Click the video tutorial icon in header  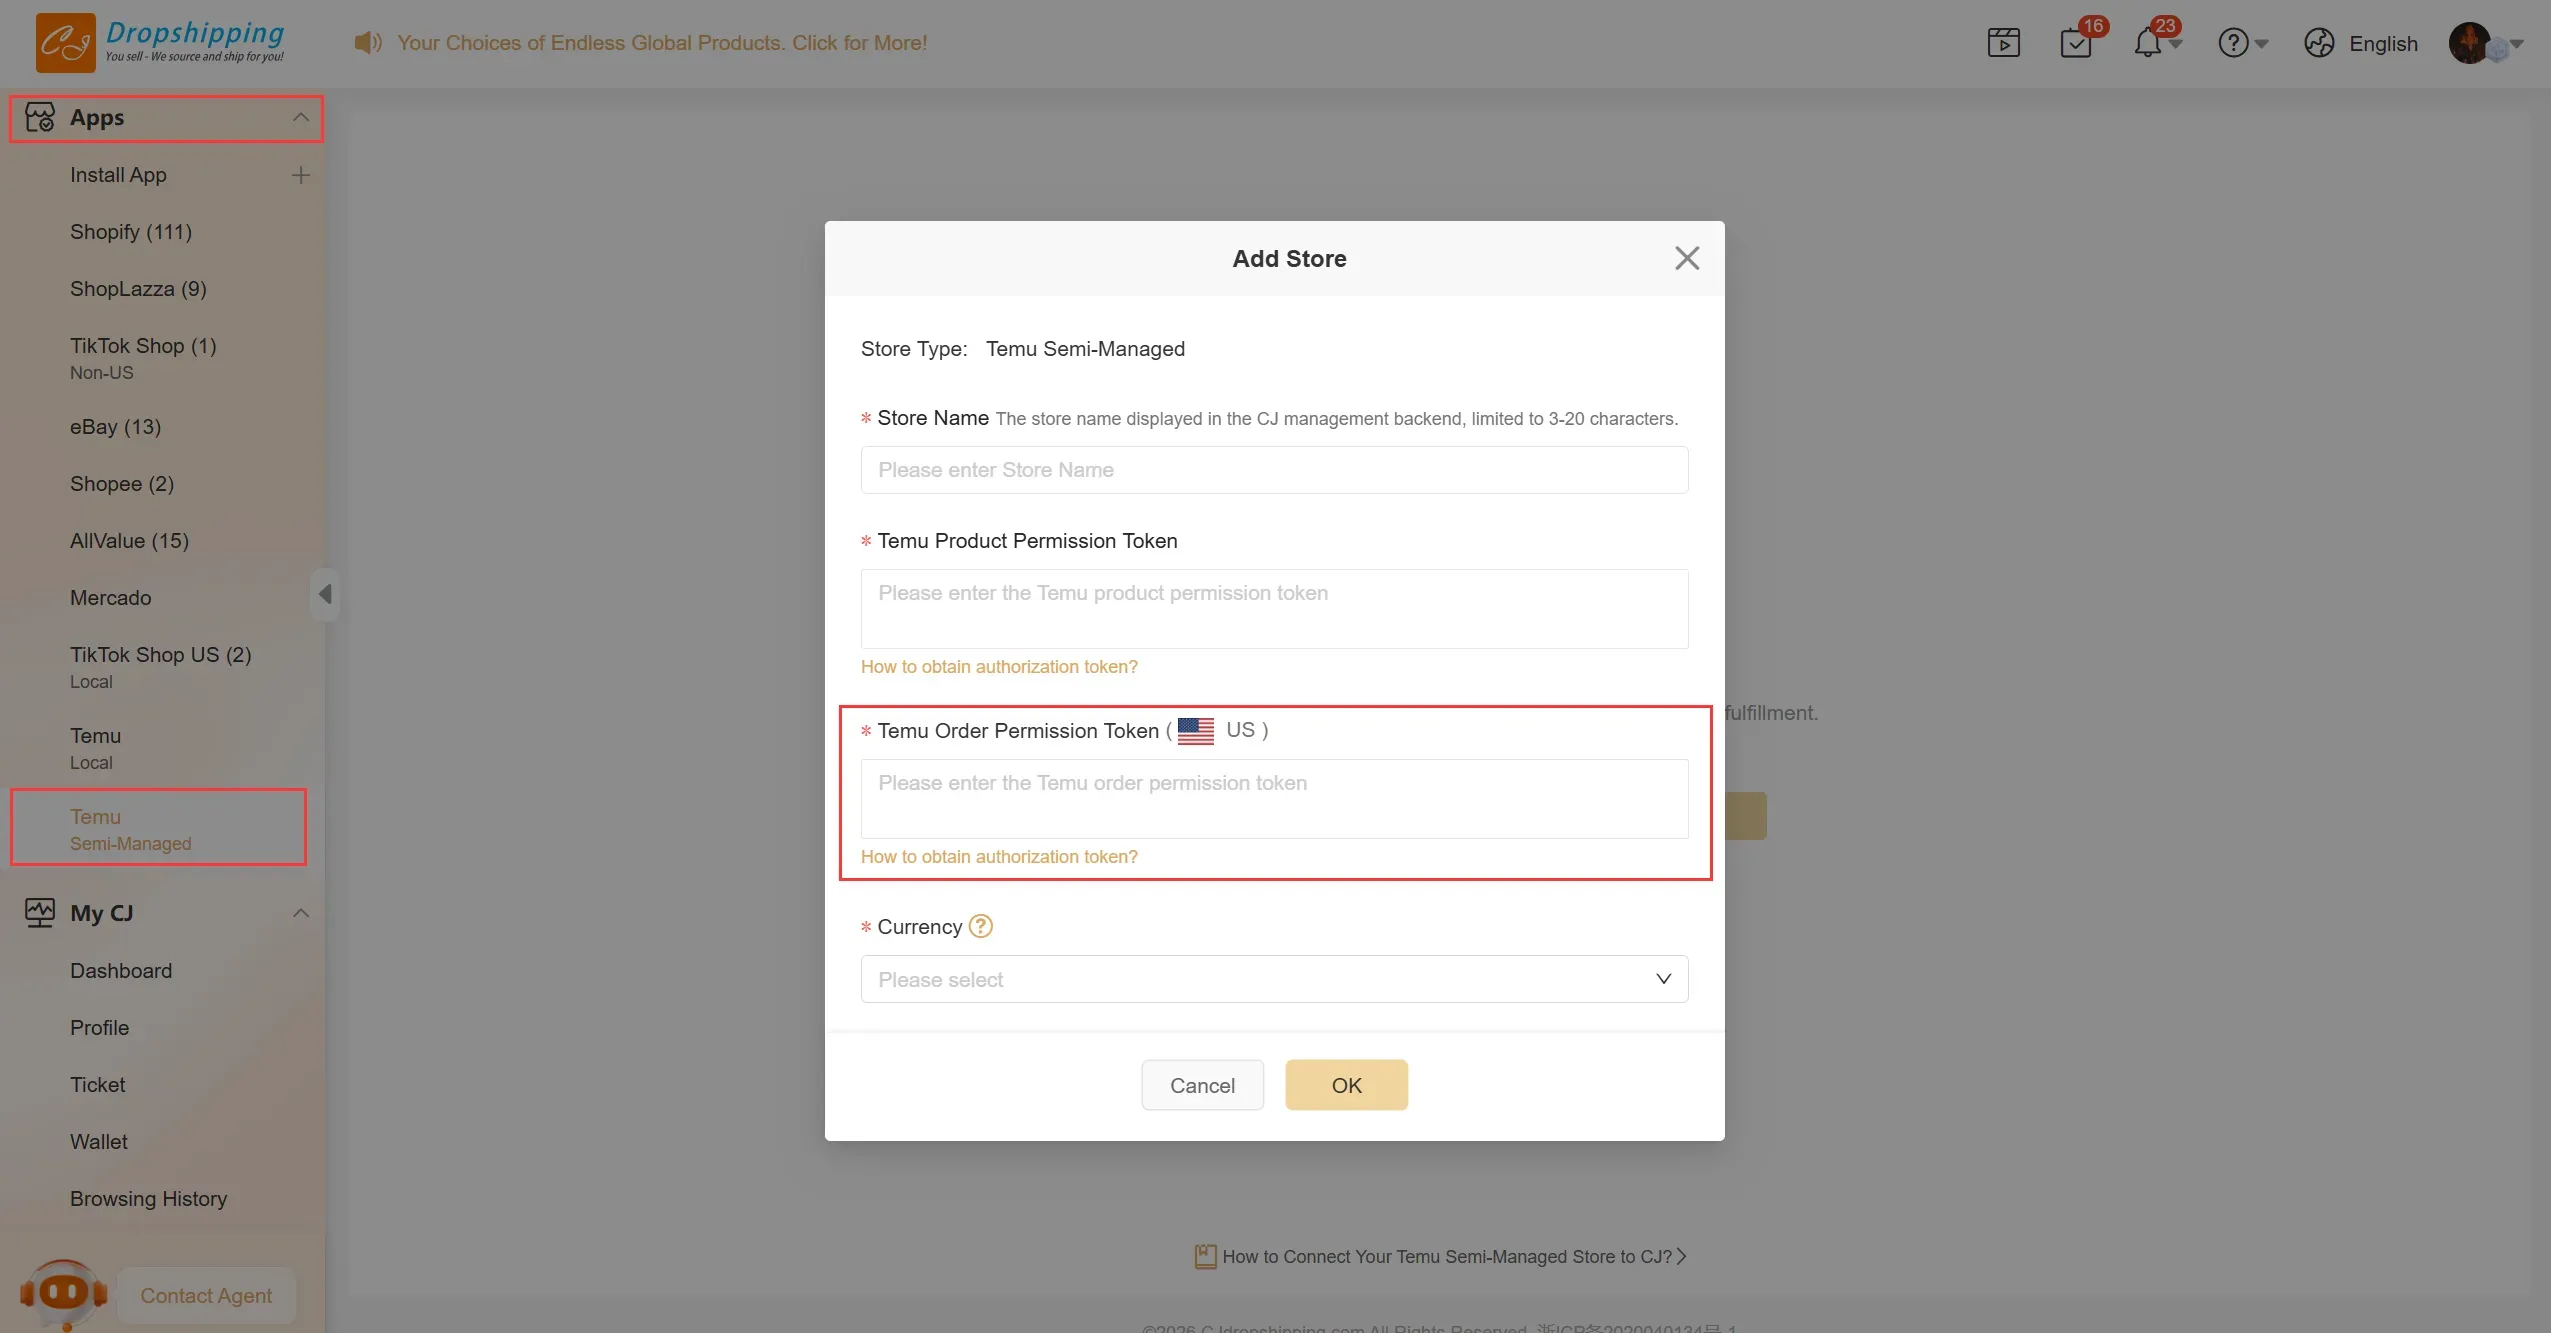pos(2003,43)
